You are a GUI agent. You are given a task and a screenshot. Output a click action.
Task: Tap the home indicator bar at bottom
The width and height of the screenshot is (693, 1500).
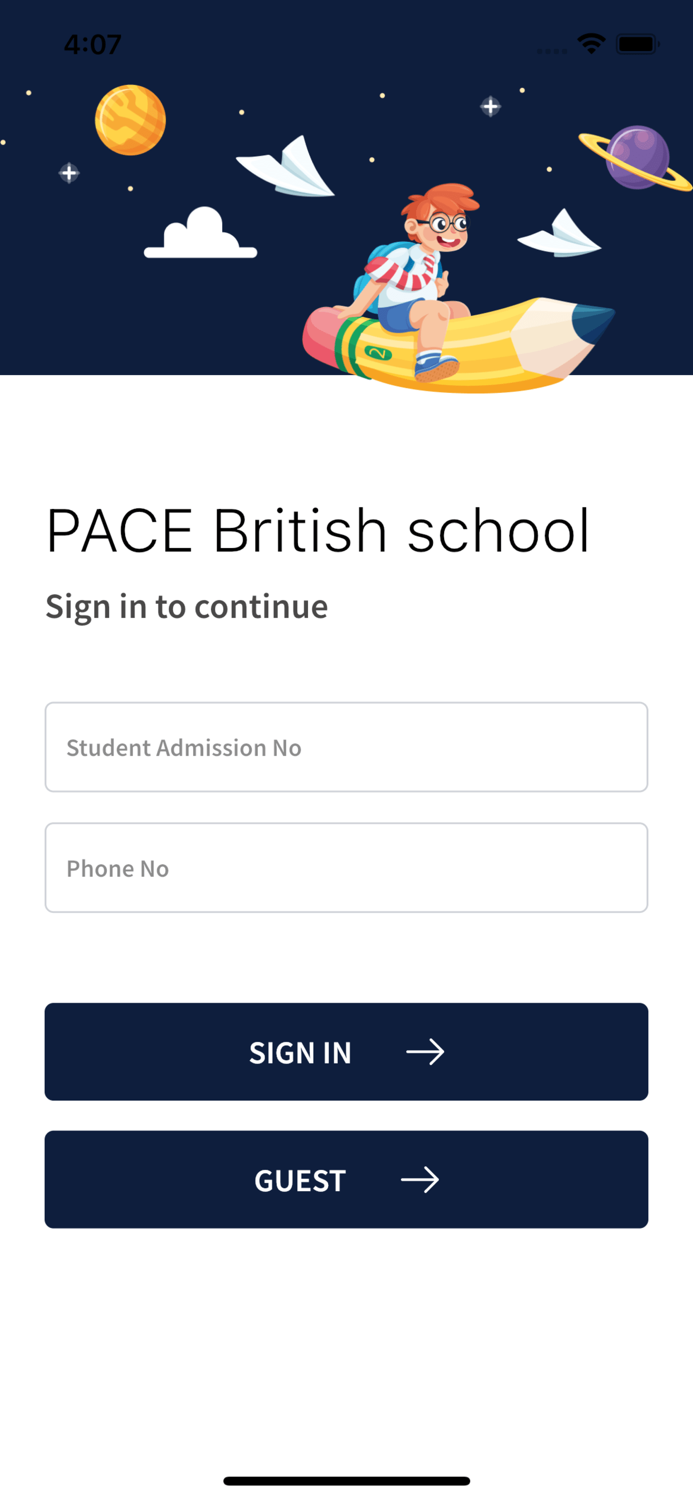346,1481
